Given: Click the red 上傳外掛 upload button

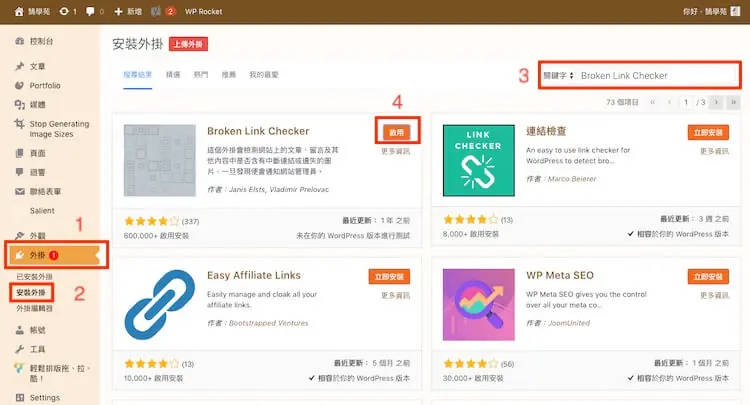Looking at the screenshot, I should click(188, 44).
